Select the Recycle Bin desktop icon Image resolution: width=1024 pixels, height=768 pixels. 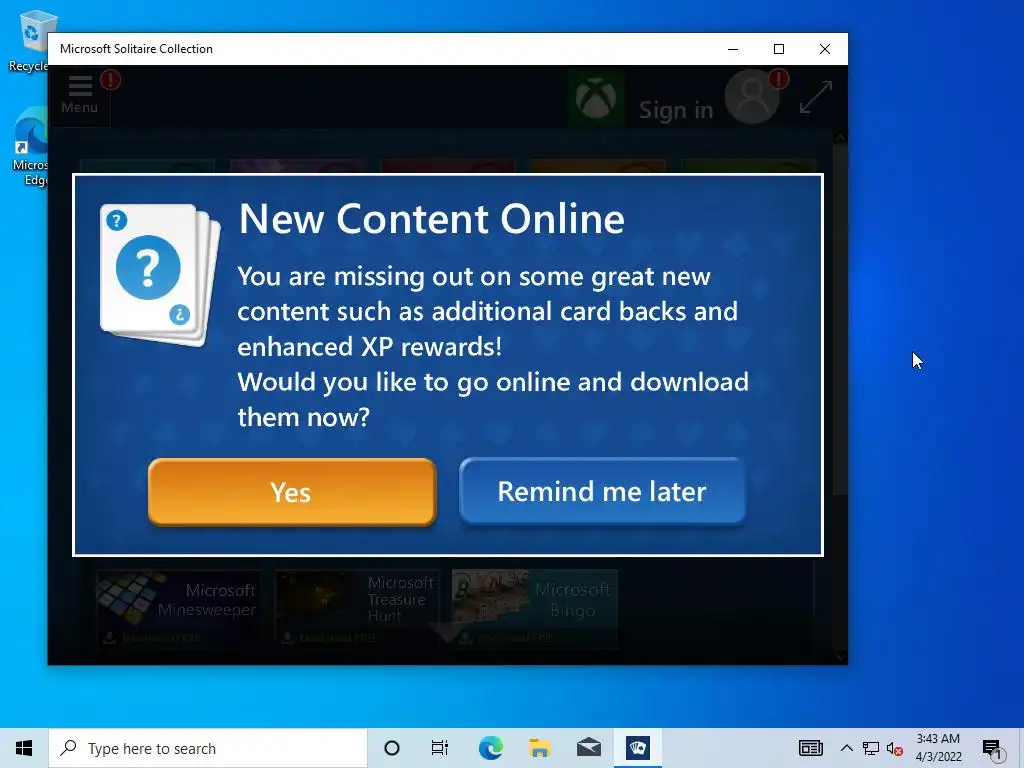tap(29, 40)
